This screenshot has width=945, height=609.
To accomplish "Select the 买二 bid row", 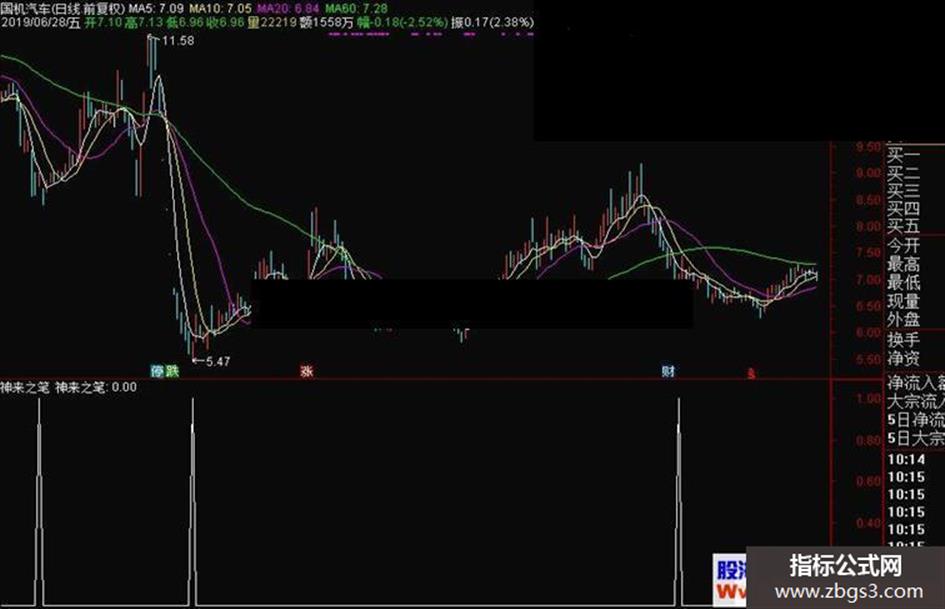I will (x=903, y=174).
